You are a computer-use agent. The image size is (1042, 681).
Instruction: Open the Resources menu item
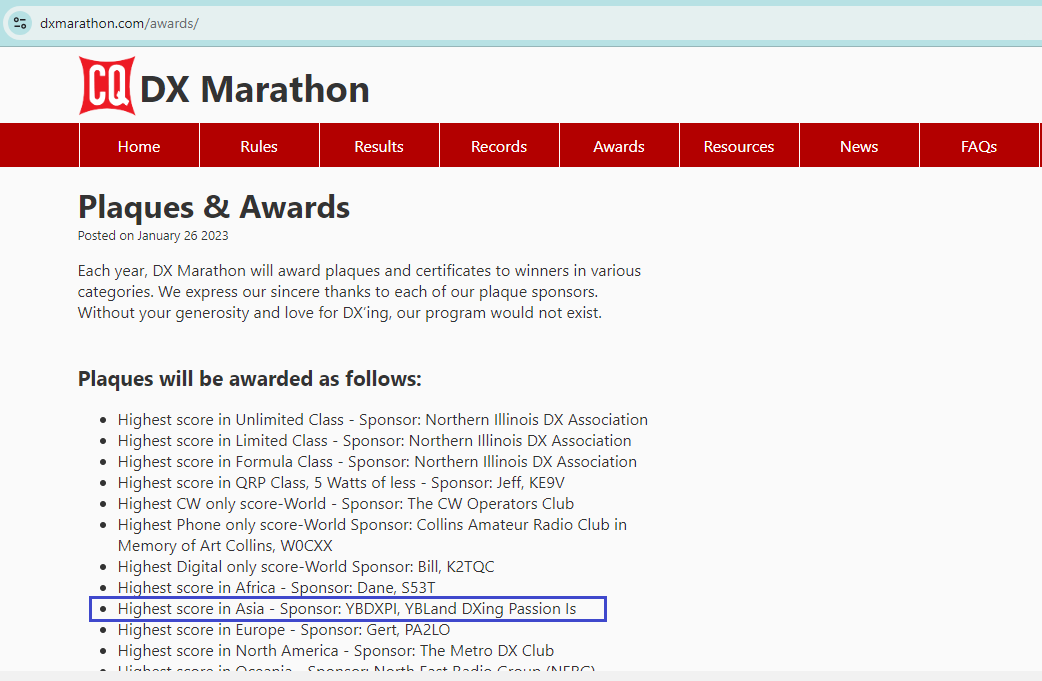(x=739, y=146)
